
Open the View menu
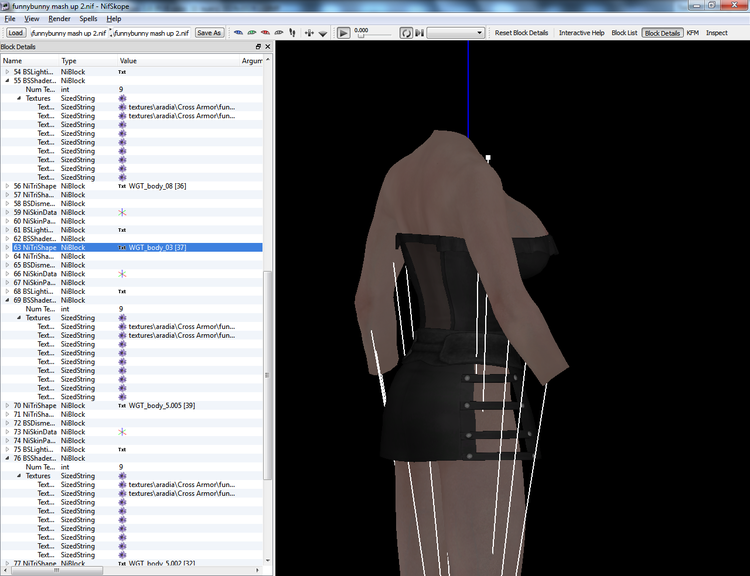coord(32,19)
